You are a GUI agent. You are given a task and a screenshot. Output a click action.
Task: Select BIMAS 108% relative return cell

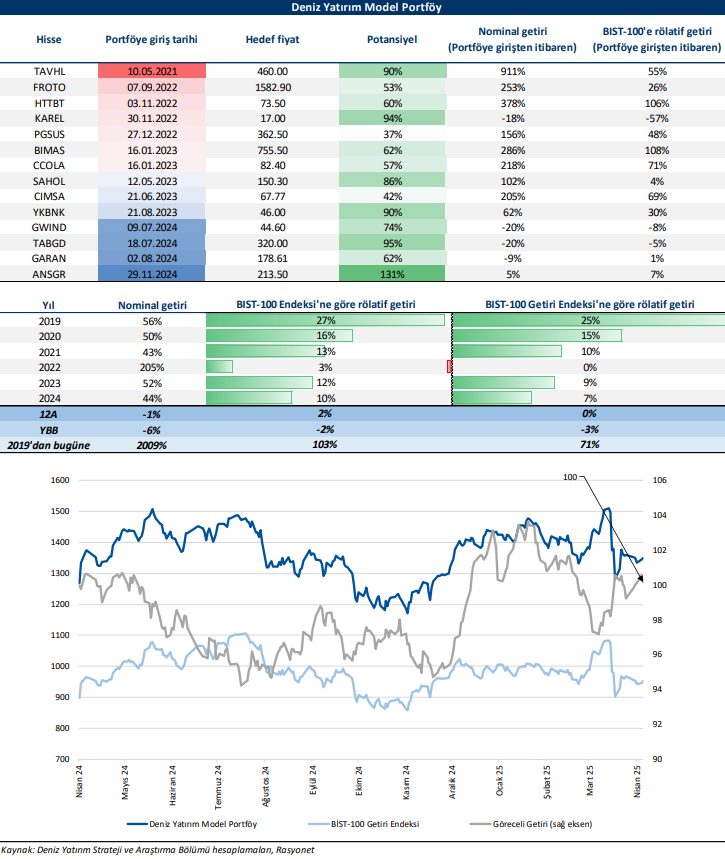(x=657, y=149)
